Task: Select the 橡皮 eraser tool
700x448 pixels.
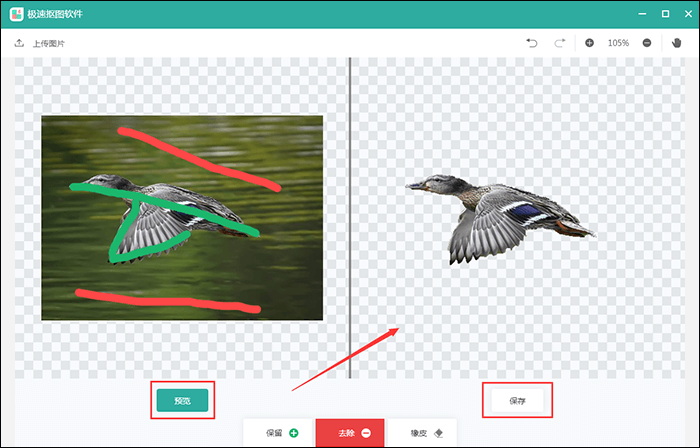Action: coord(422,433)
